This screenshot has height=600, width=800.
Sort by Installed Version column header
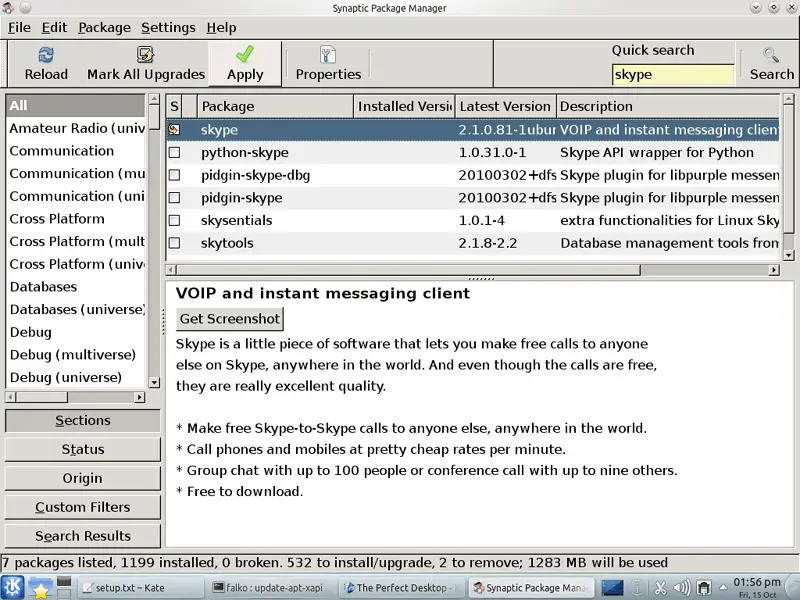click(405, 106)
